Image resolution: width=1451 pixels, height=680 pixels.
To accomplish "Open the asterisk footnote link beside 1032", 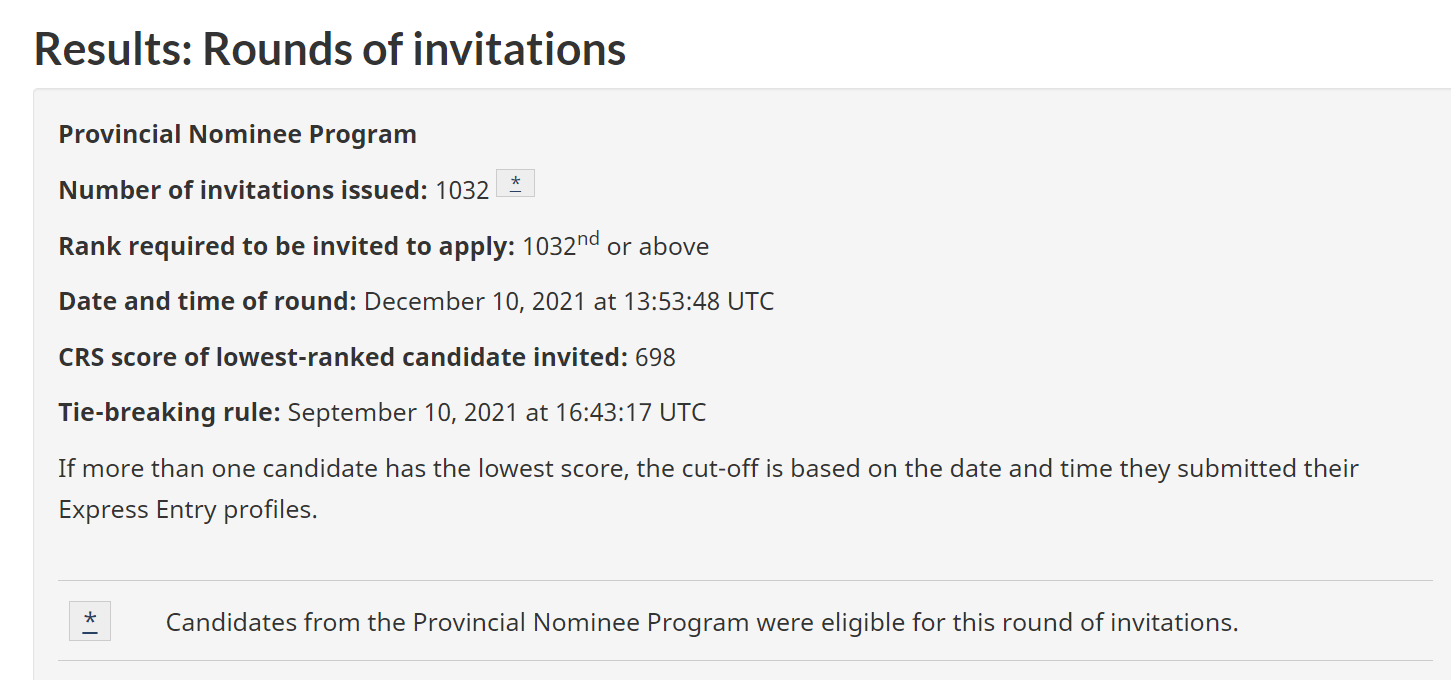I will tap(515, 183).
